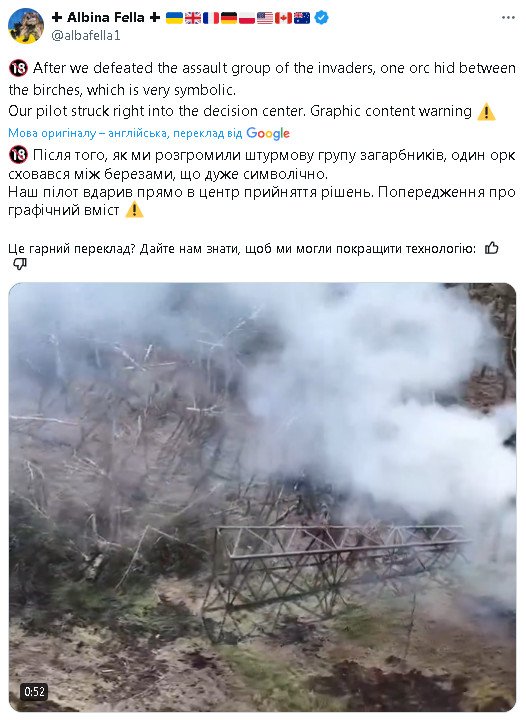Screen dimensions: 526x720
Task: Click the 0:52 video duration badge
Action: [34, 692]
